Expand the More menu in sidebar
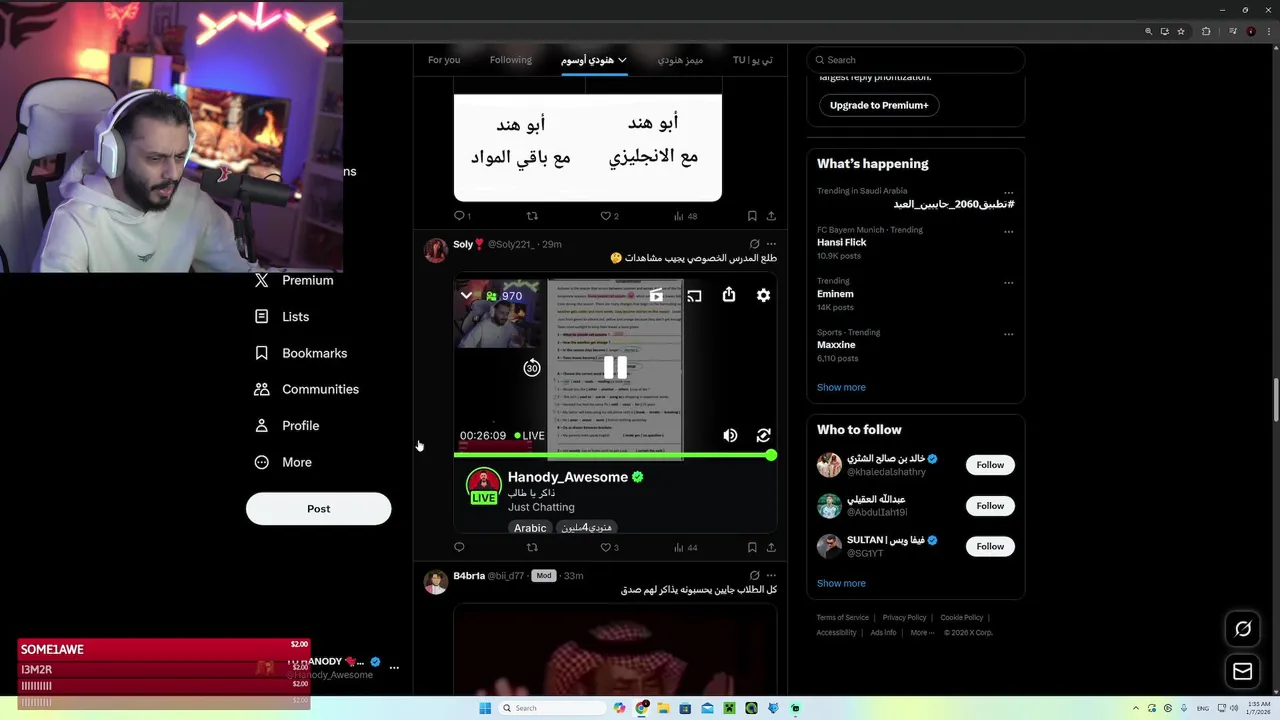The width and height of the screenshot is (1280, 720). pyautogui.click(x=283, y=462)
